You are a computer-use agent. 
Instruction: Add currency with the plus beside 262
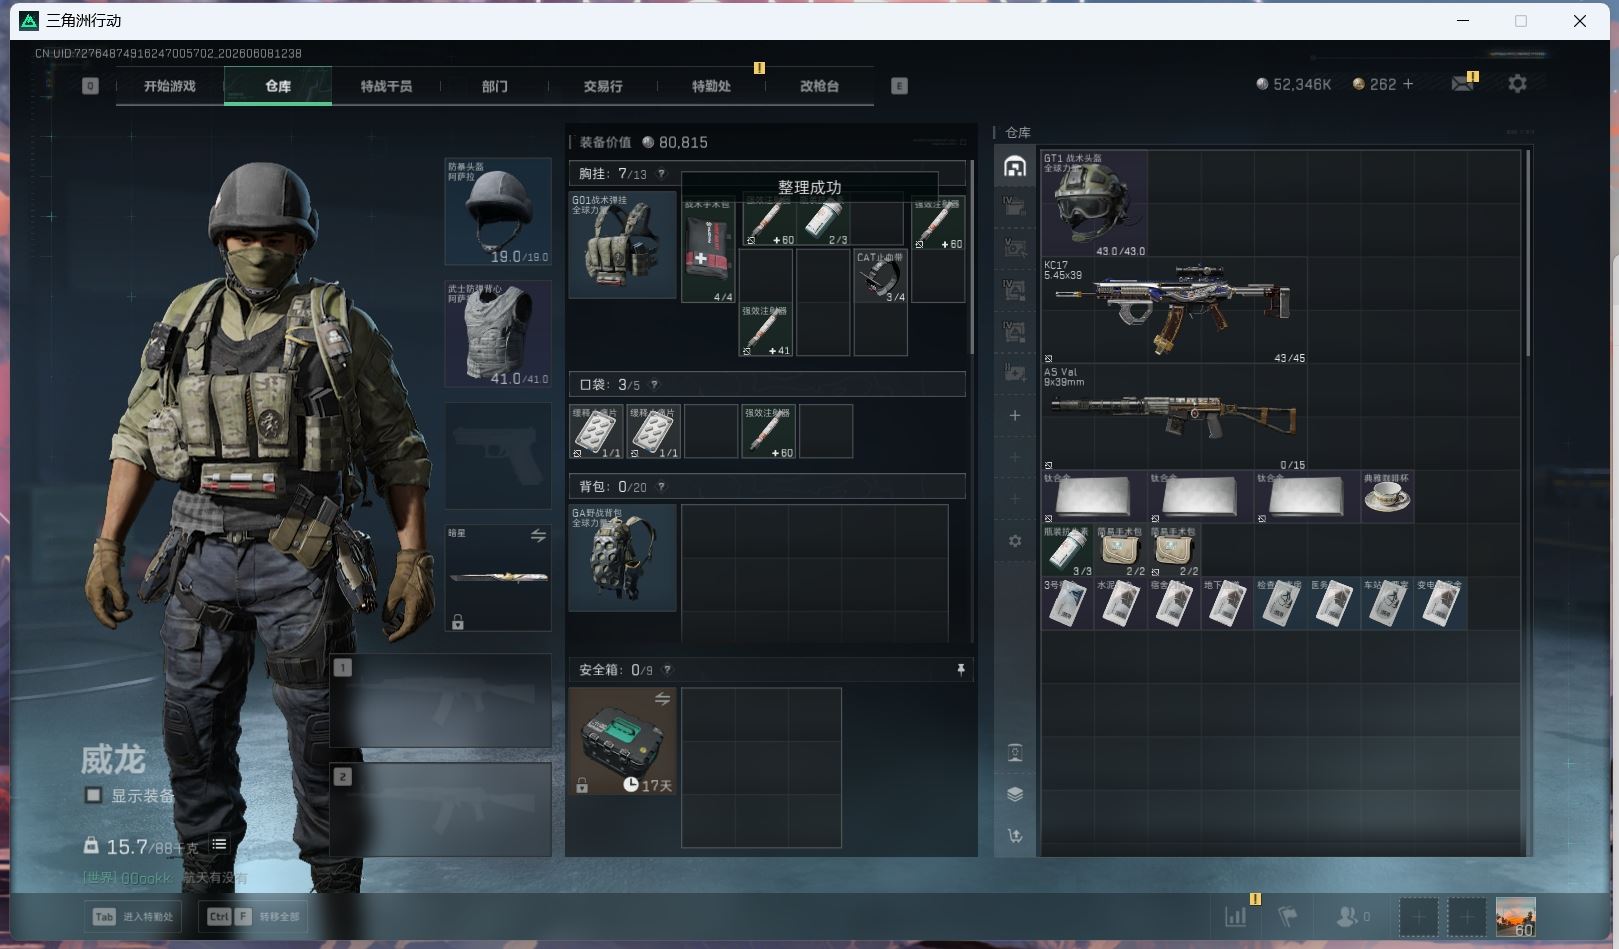(x=1408, y=84)
